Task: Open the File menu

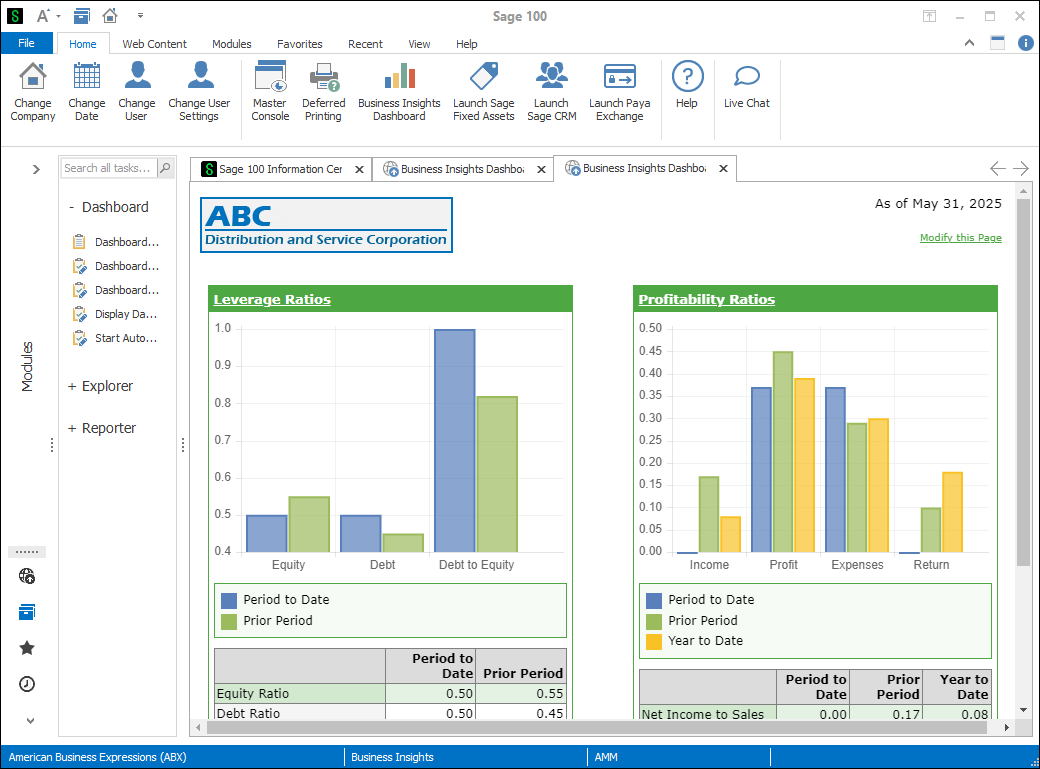Action: point(26,43)
